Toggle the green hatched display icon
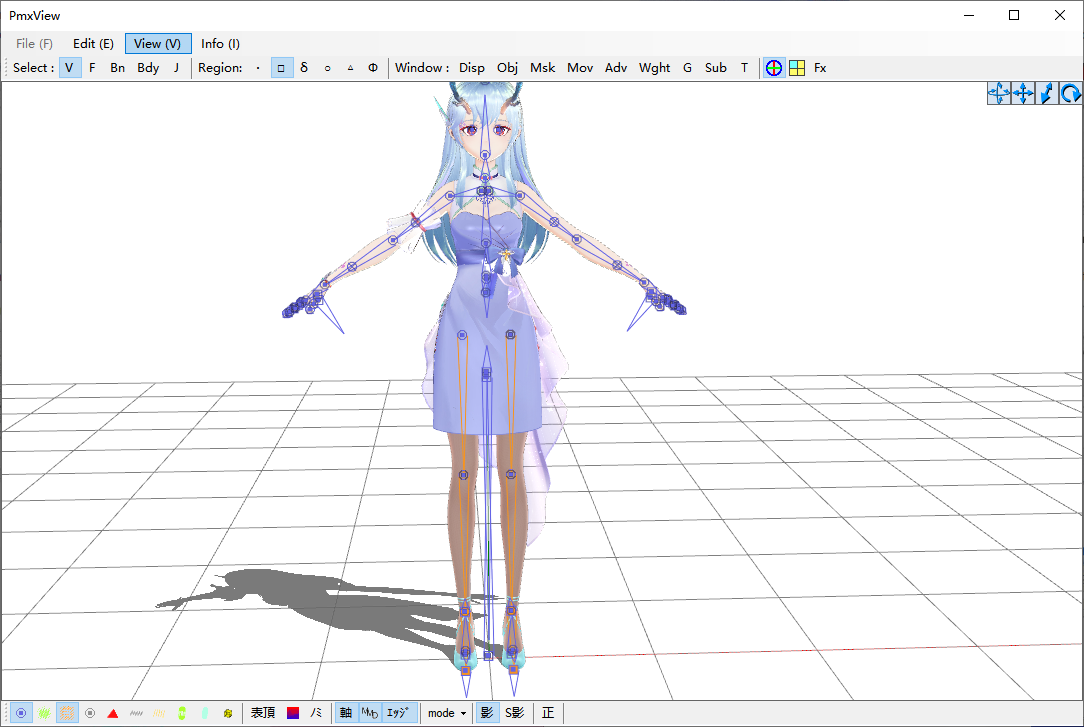This screenshot has width=1084, height=727. coord(44,713)
